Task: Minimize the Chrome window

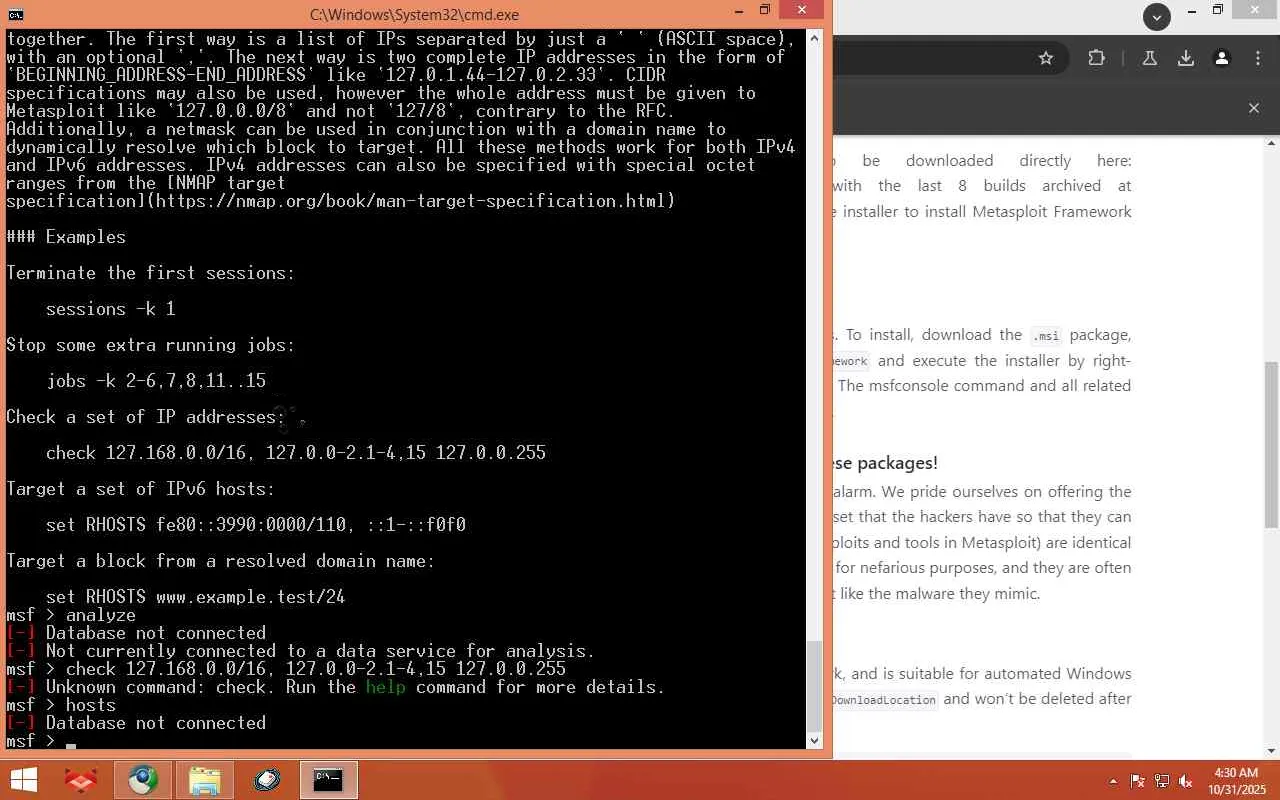Action: coord(1189,11)
